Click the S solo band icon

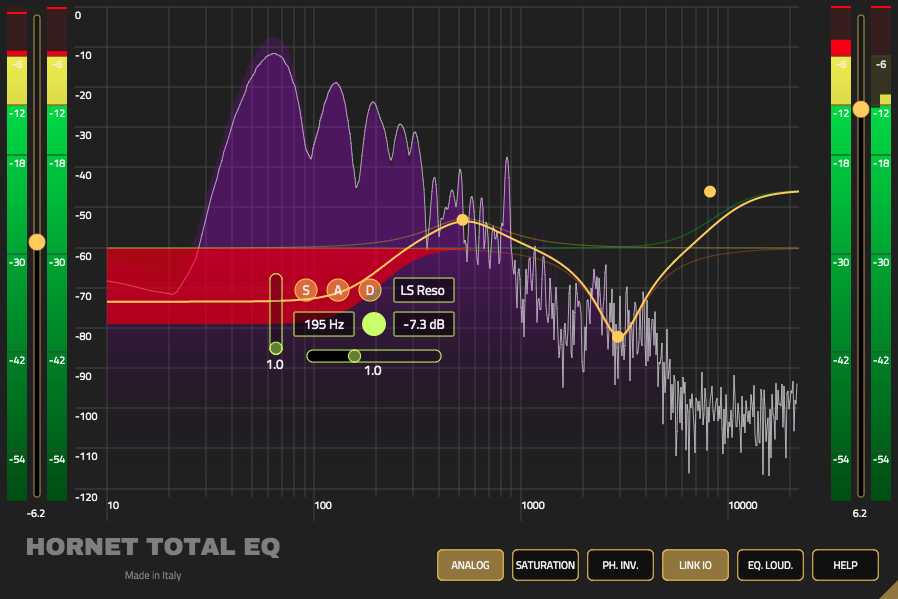(x=306, y=290)
